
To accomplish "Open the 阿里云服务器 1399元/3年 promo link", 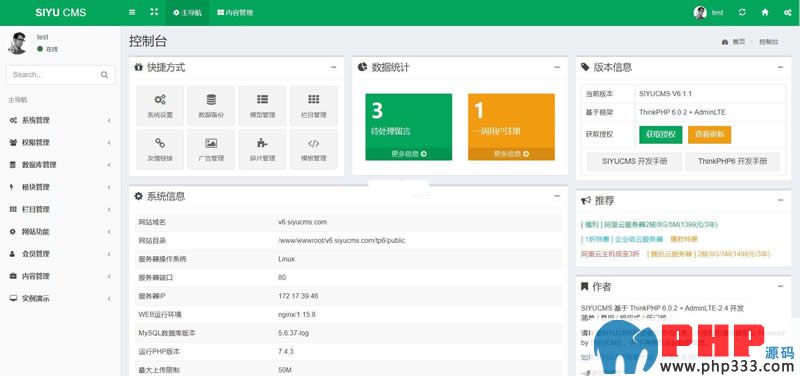I will pos(649,224).
